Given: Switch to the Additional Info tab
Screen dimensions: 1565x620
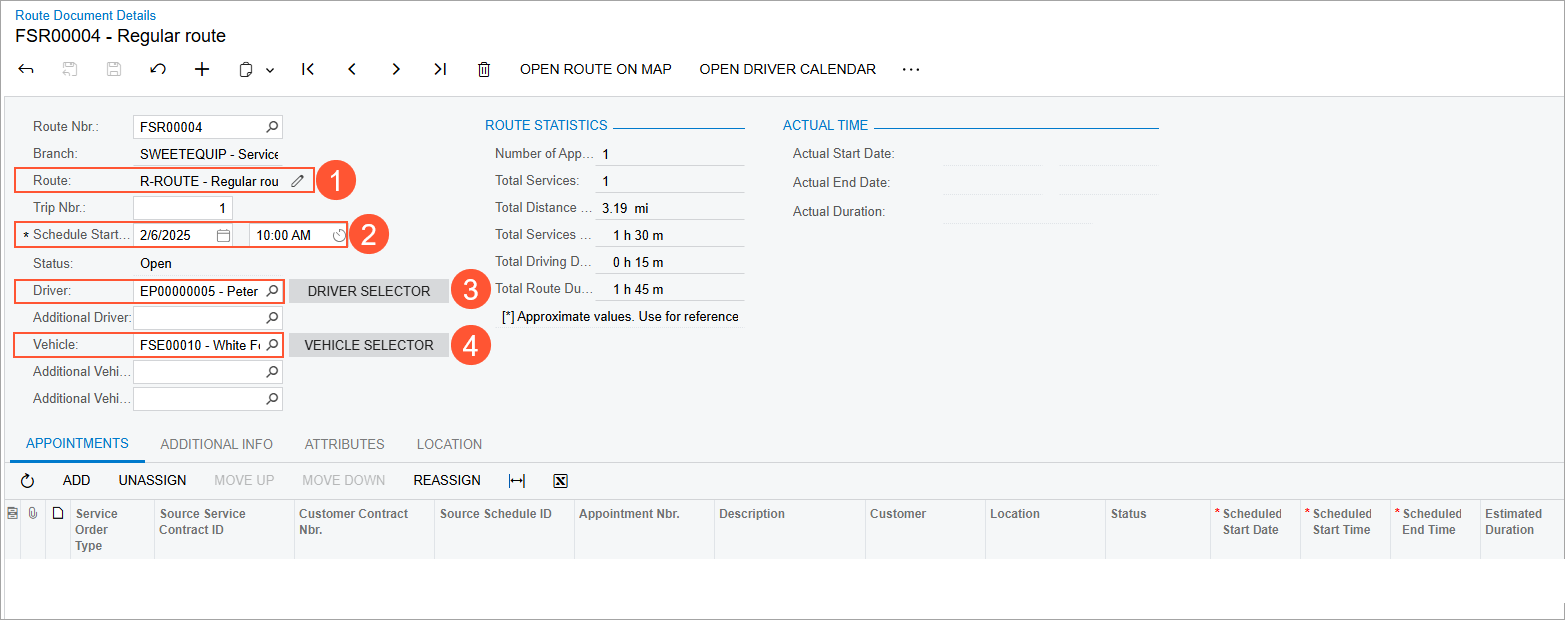Looking at the screenshot, I should click(x=216, y=444).
